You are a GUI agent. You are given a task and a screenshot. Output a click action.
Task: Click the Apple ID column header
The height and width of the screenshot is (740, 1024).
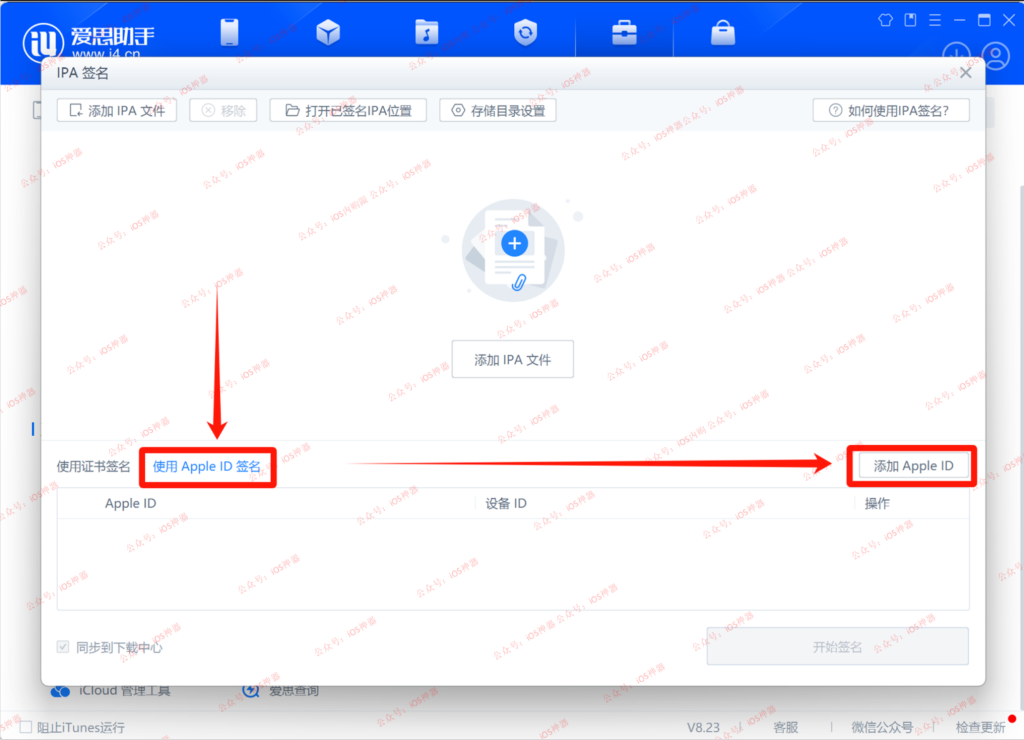point(131,504)
